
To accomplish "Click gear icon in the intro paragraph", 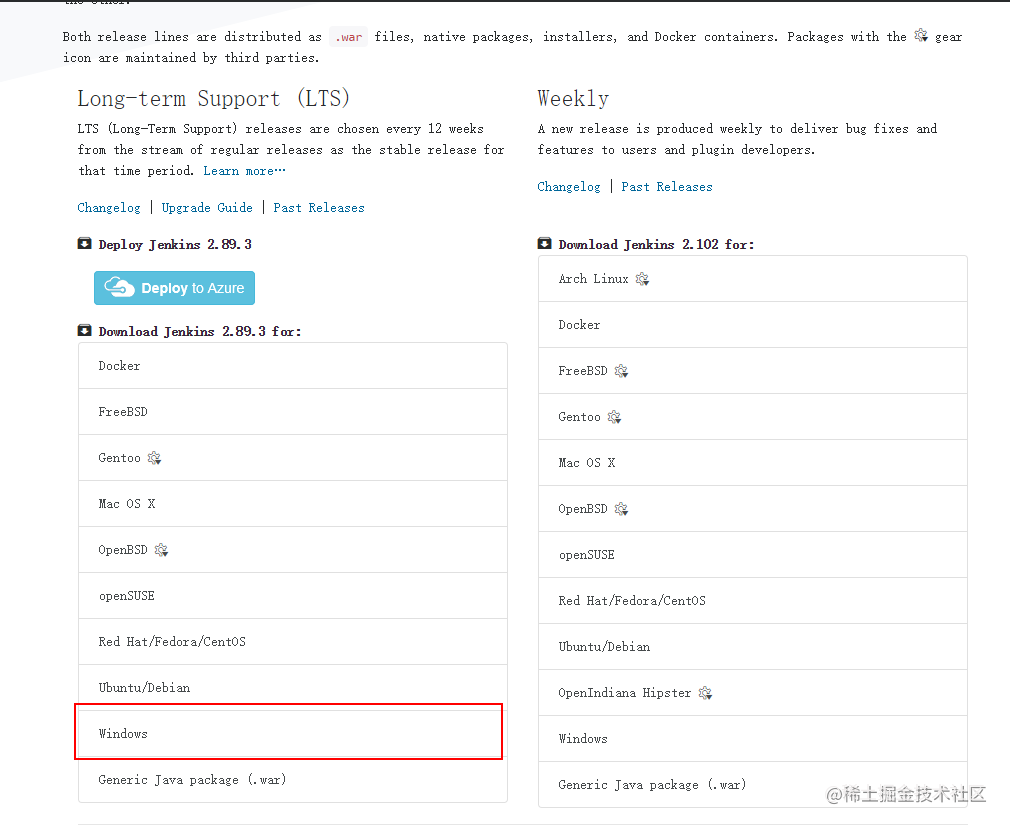I will pyautogui.click(x=921, y=35).
